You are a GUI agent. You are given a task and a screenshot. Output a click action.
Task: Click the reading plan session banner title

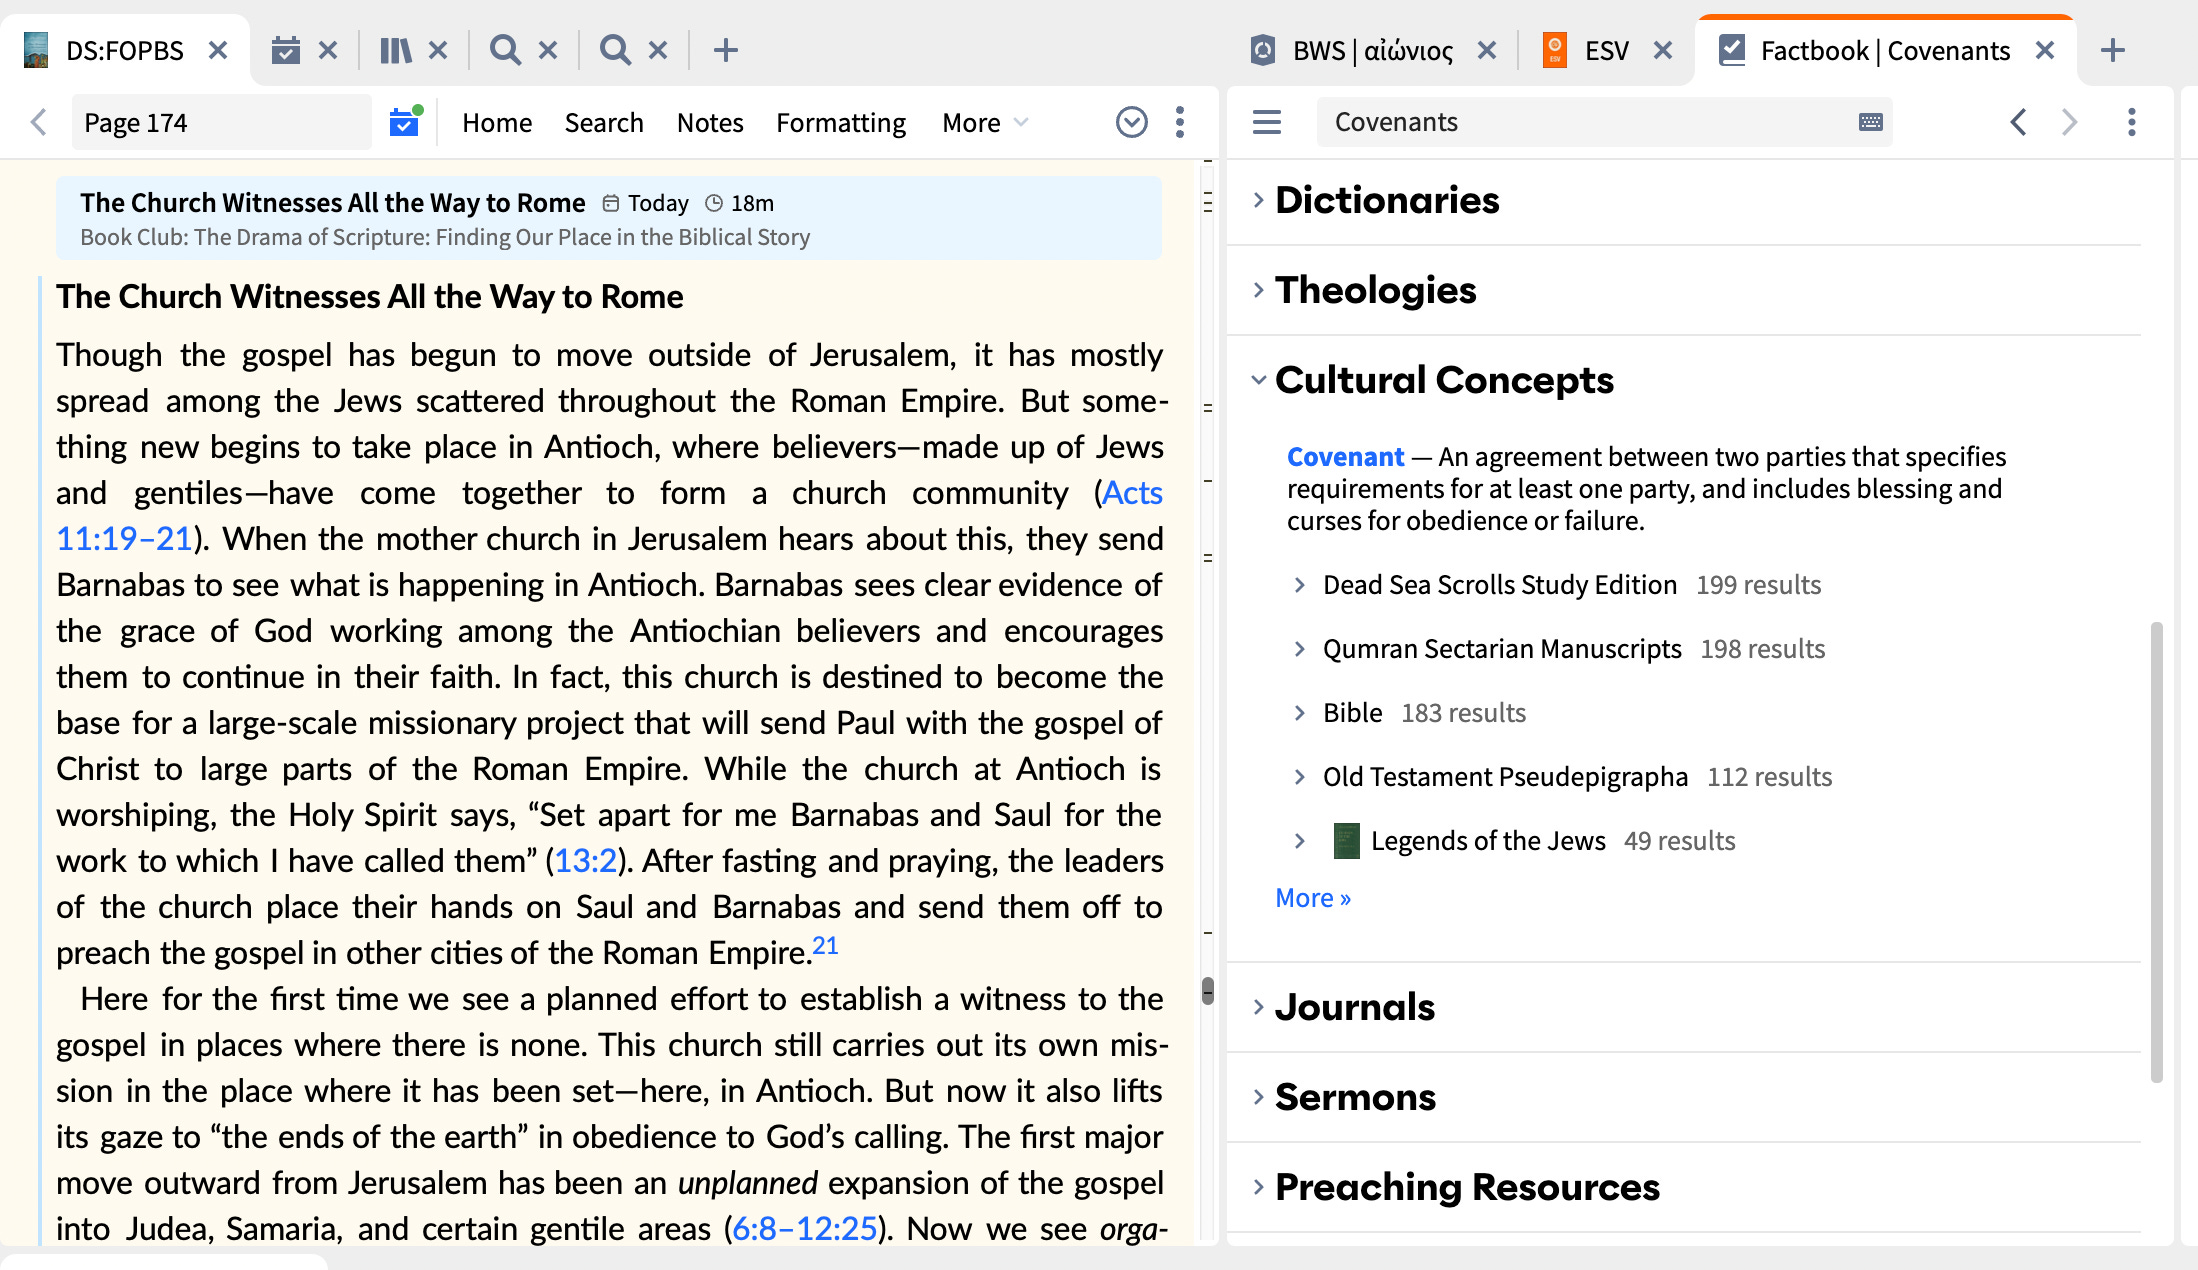point(333,203)
